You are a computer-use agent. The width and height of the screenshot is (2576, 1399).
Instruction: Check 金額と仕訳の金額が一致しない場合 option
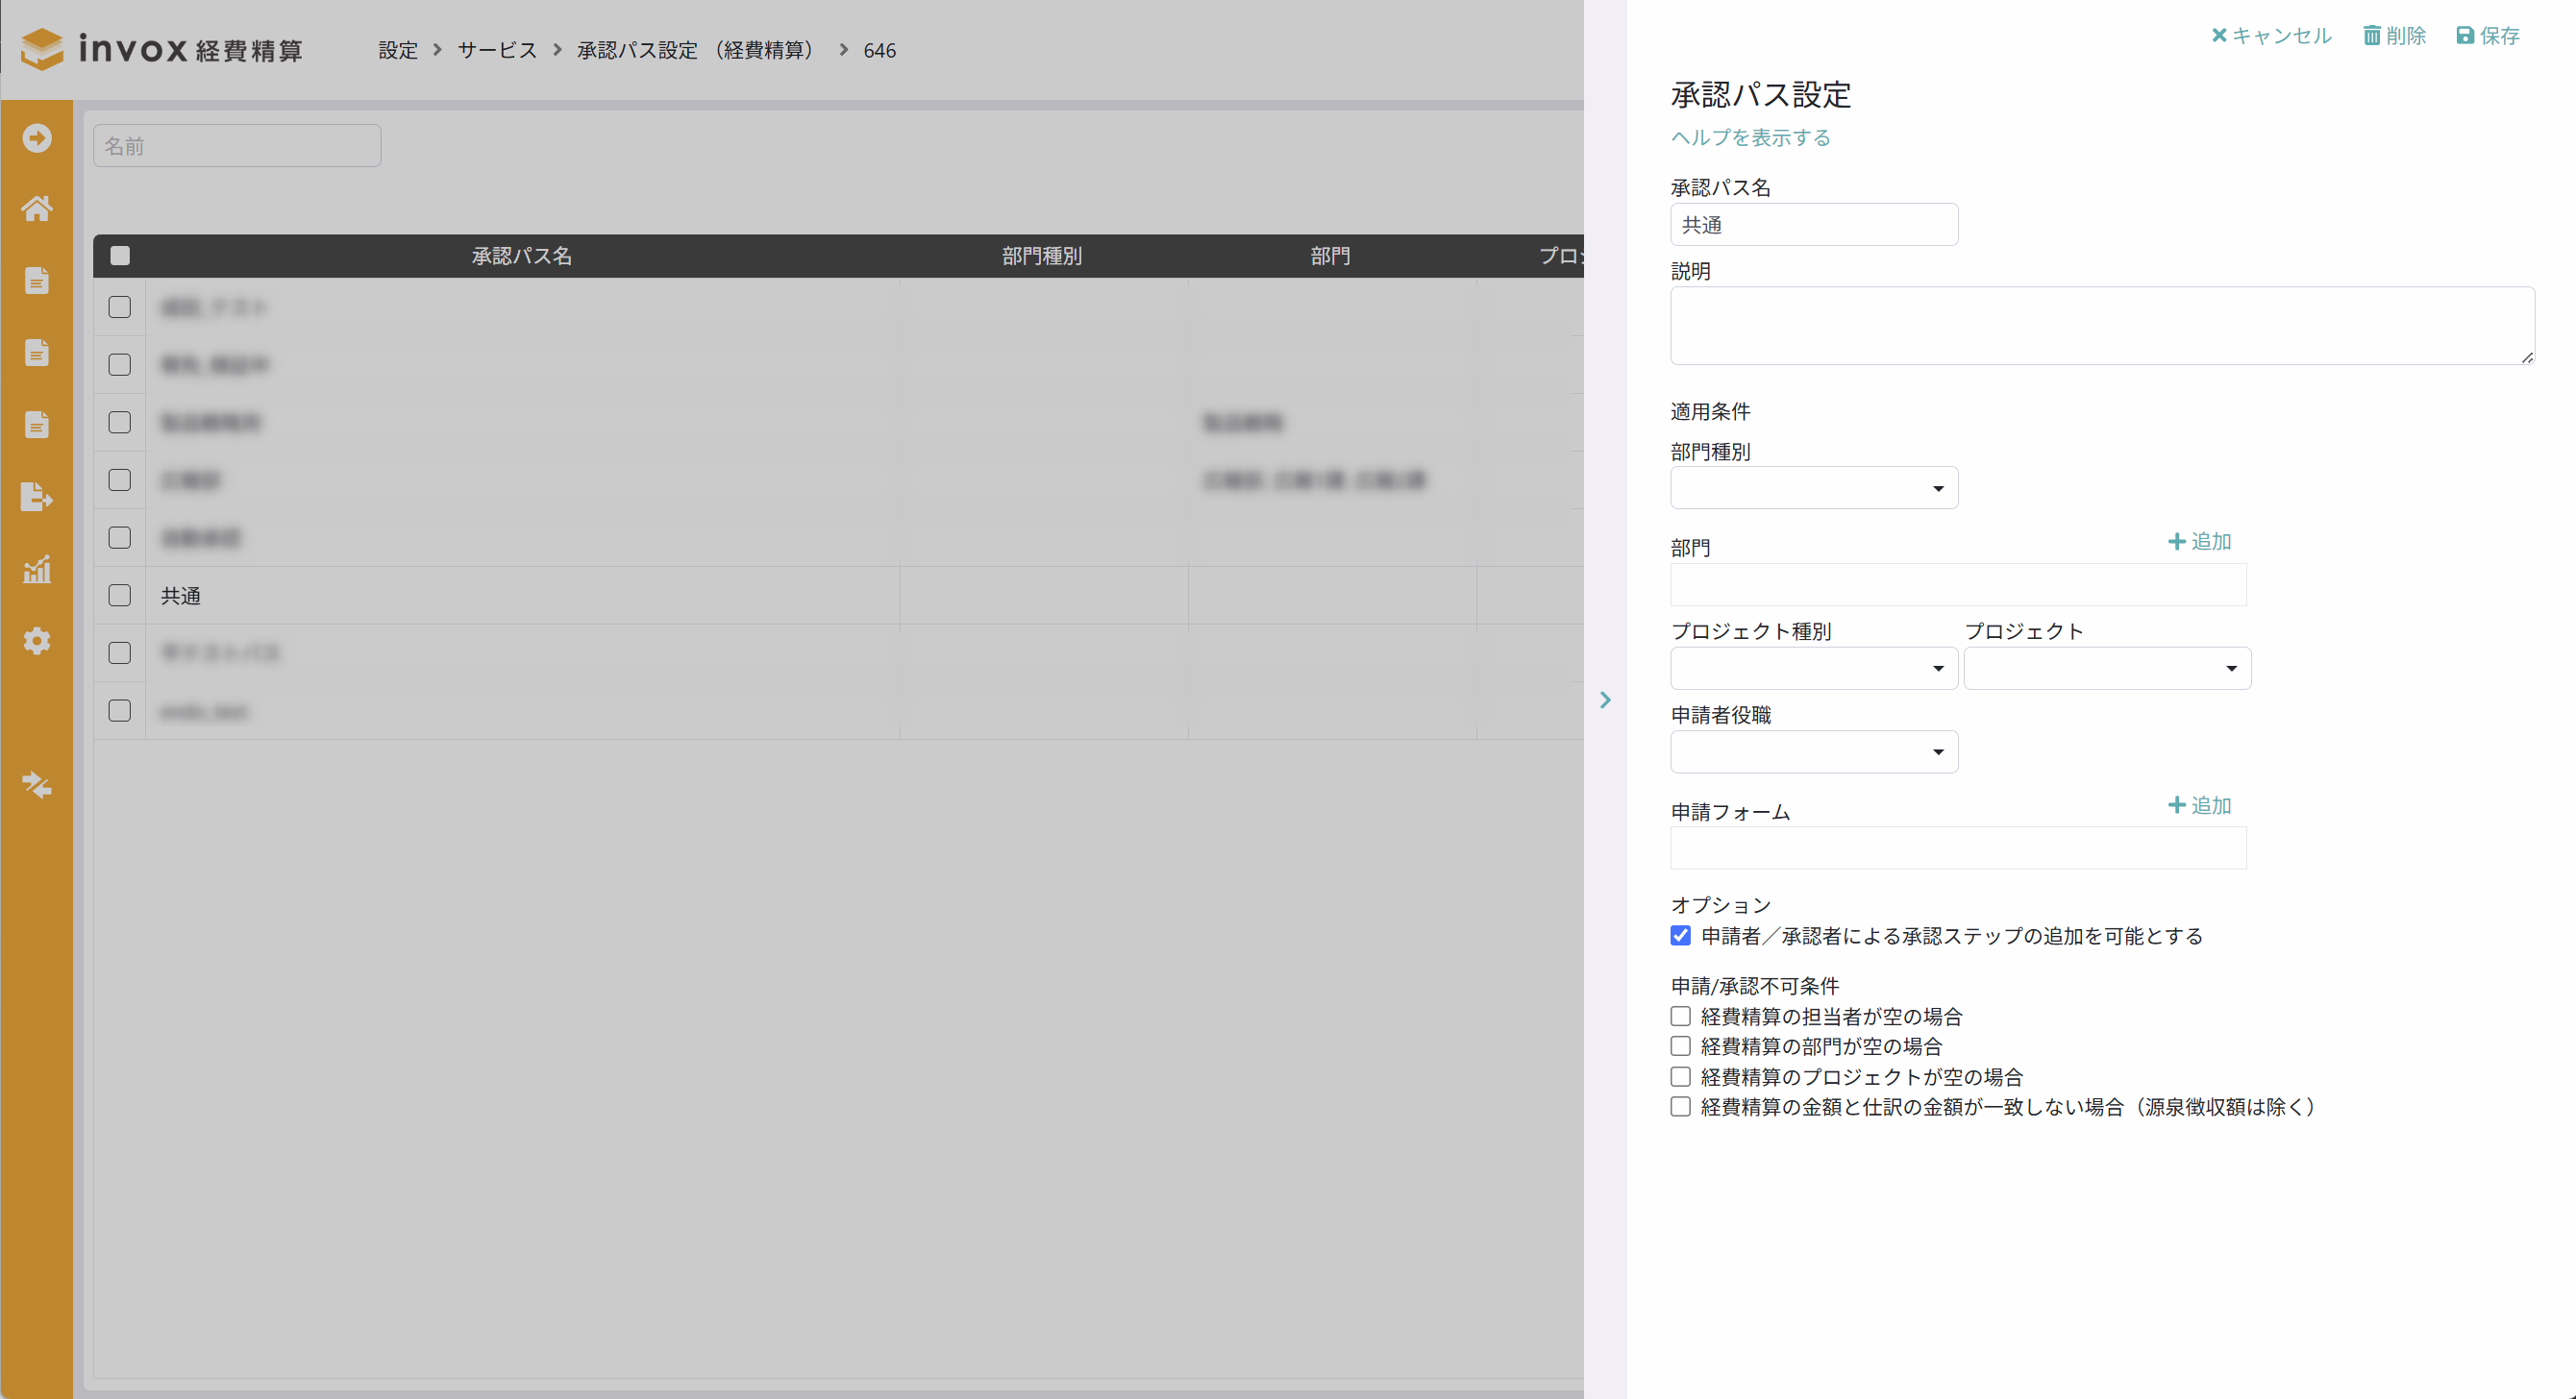click(x=1680, y=1107)
